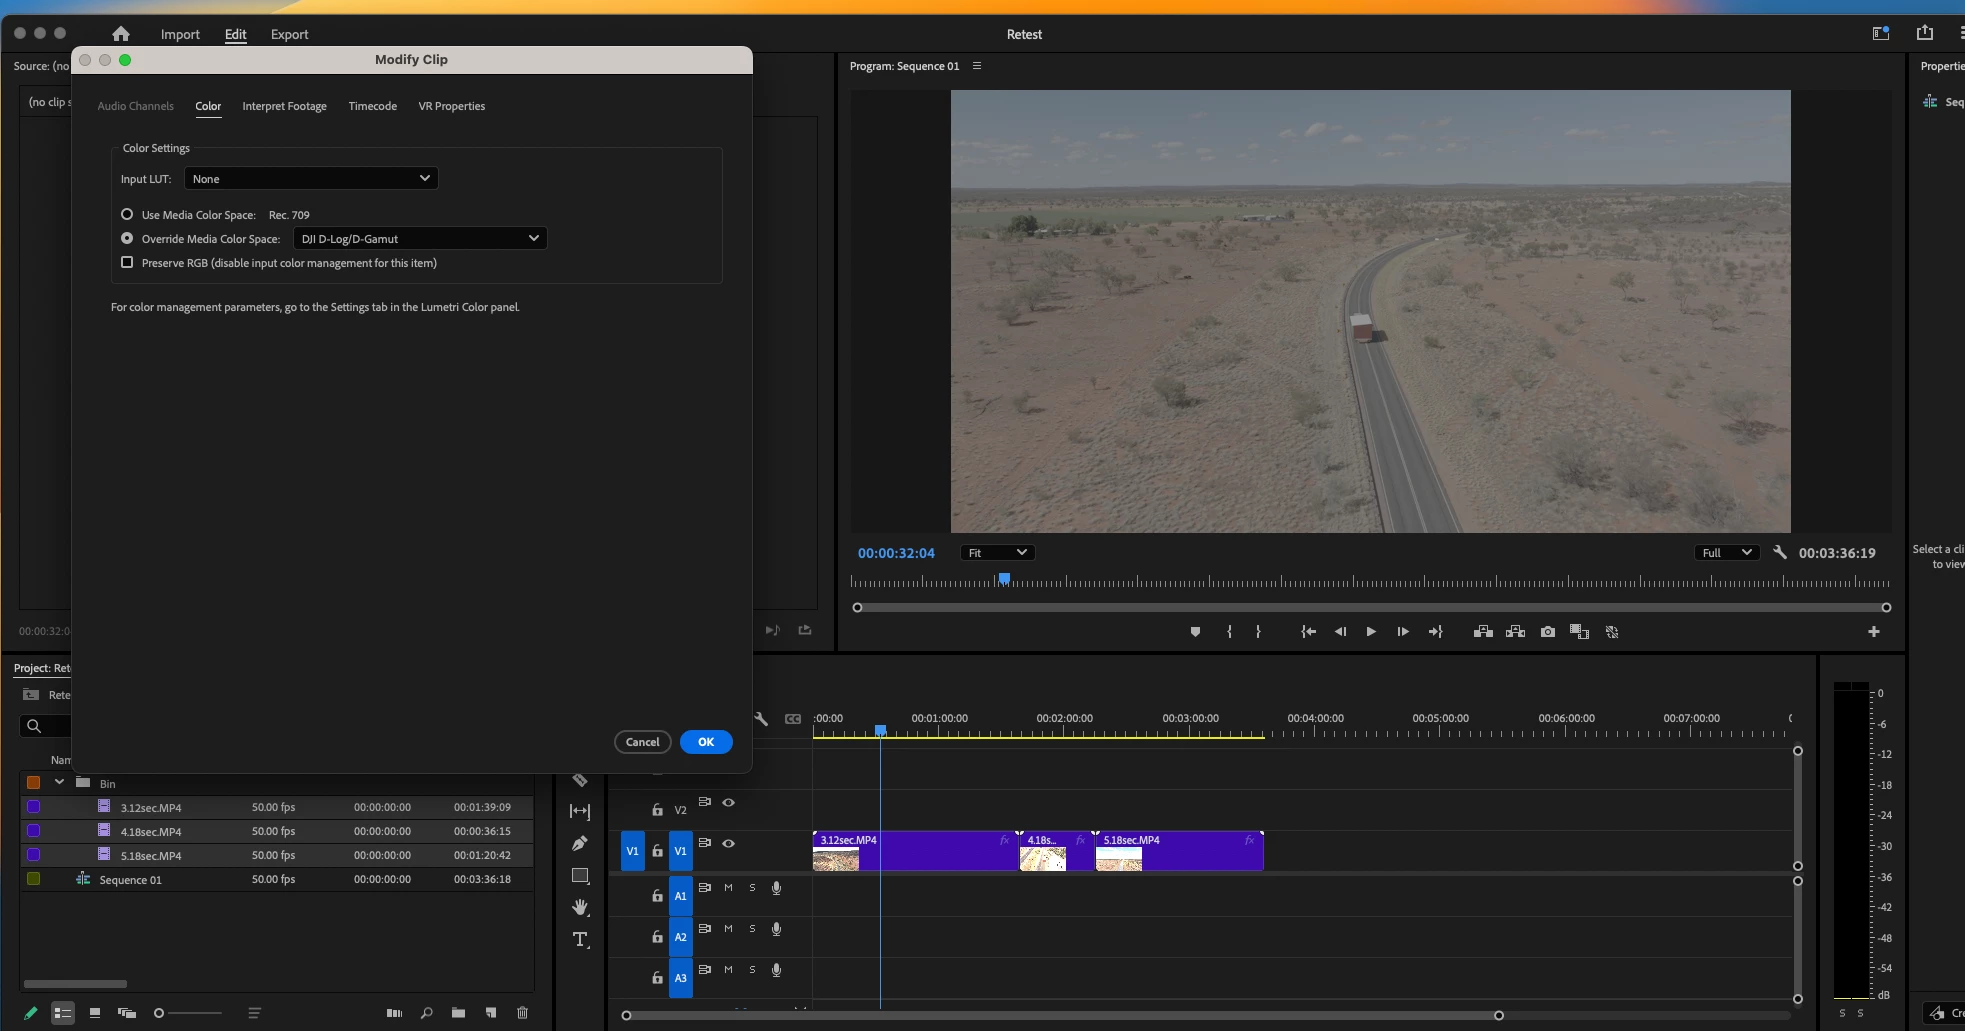Step forward one frame
The width and height of the screenshot is (1965, 1031).
click(1403, 632)
